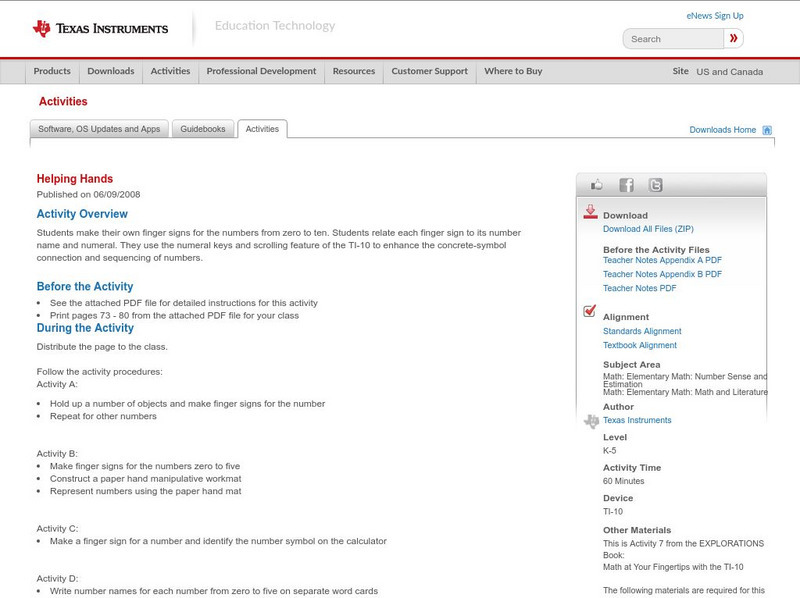
Task: Switch to Software, OS Updates and Apps tab
Action: tap(99, 129)
